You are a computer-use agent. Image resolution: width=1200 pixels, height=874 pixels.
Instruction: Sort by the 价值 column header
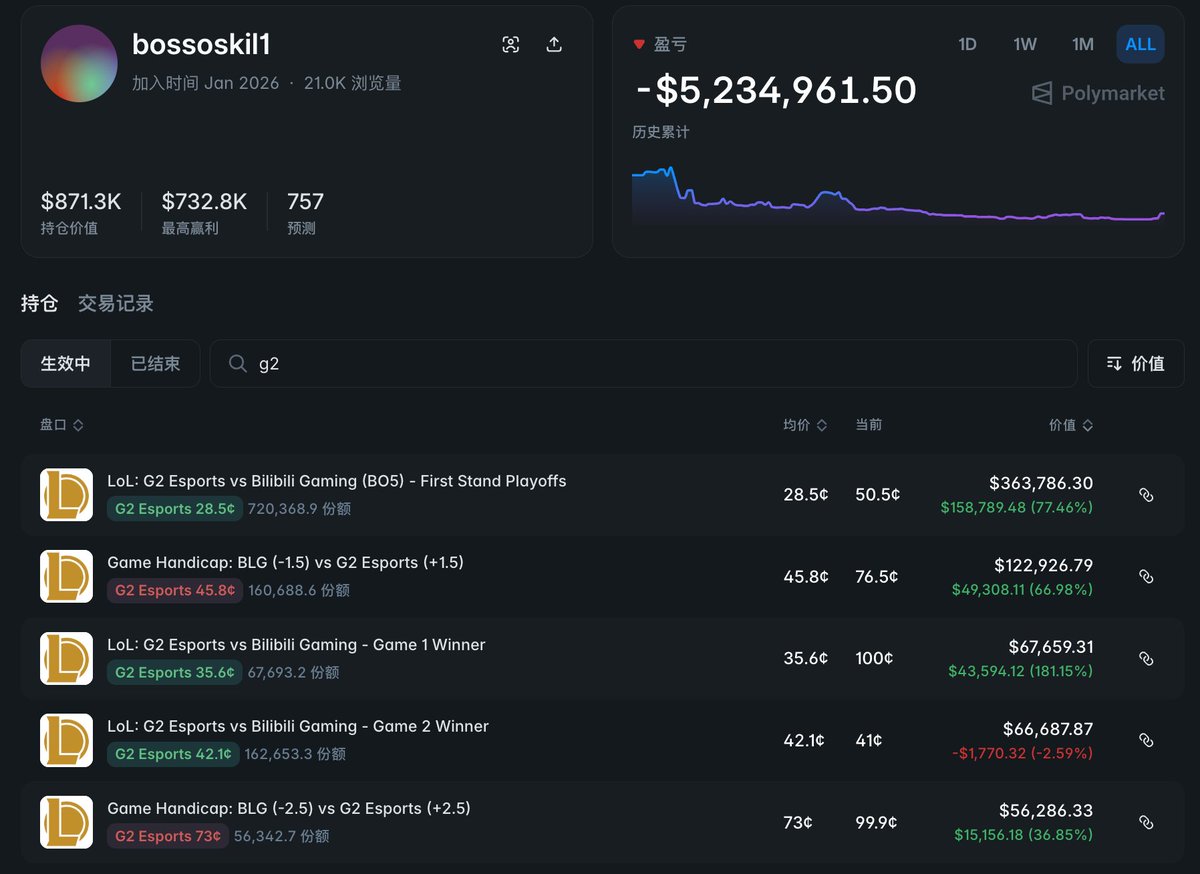(x=1071, y=425)
